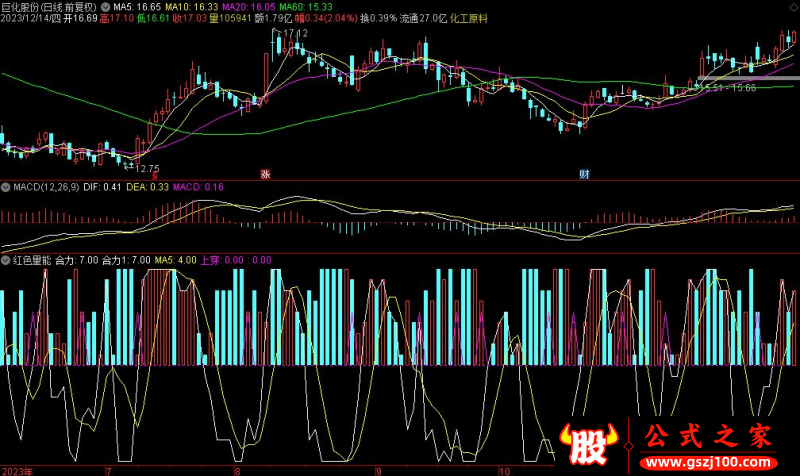Screen dimensions: 800x476
Task: Click the 合力: 7.00 value
Action: click(77, 260)
